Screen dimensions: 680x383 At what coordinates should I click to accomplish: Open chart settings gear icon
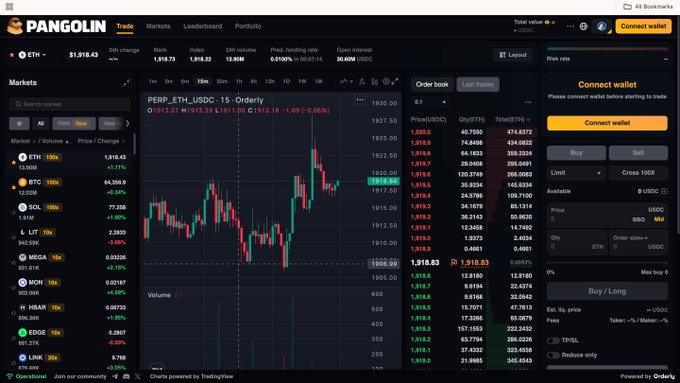386,82
